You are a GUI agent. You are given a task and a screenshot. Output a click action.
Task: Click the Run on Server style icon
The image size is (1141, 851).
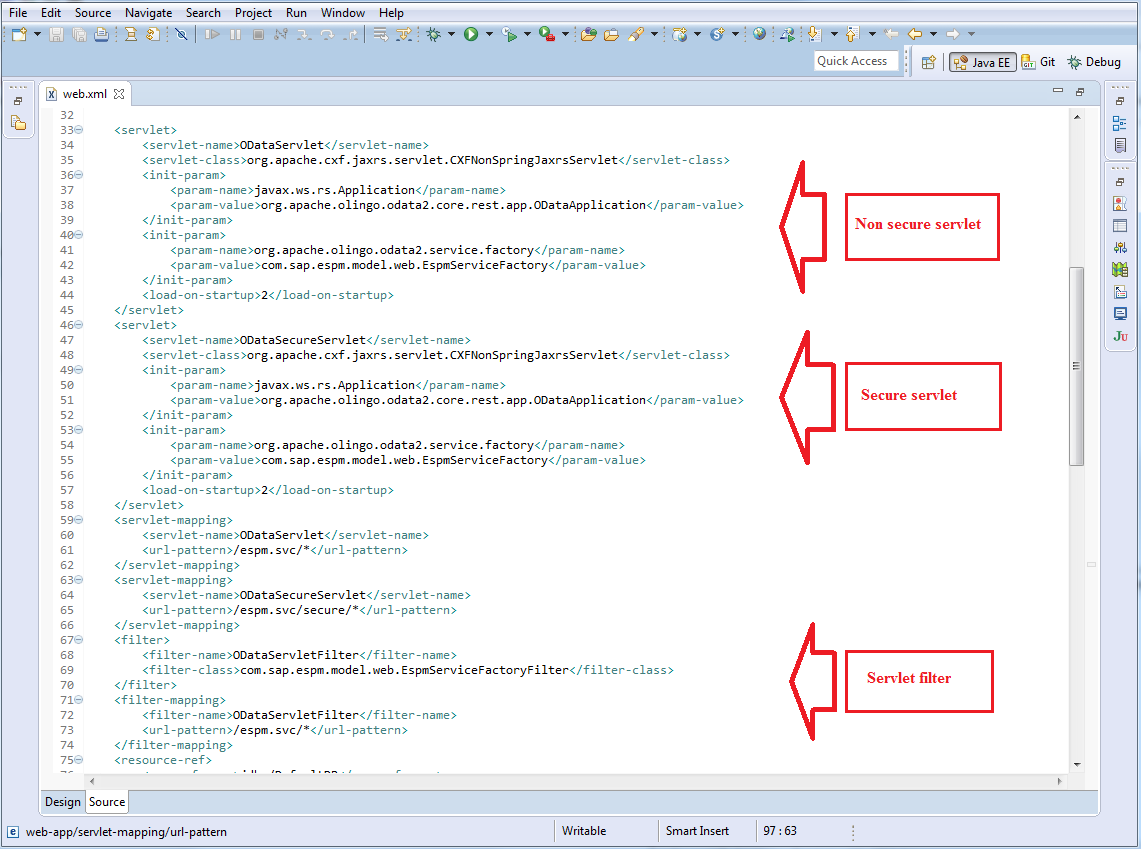(x=509, y=34)
